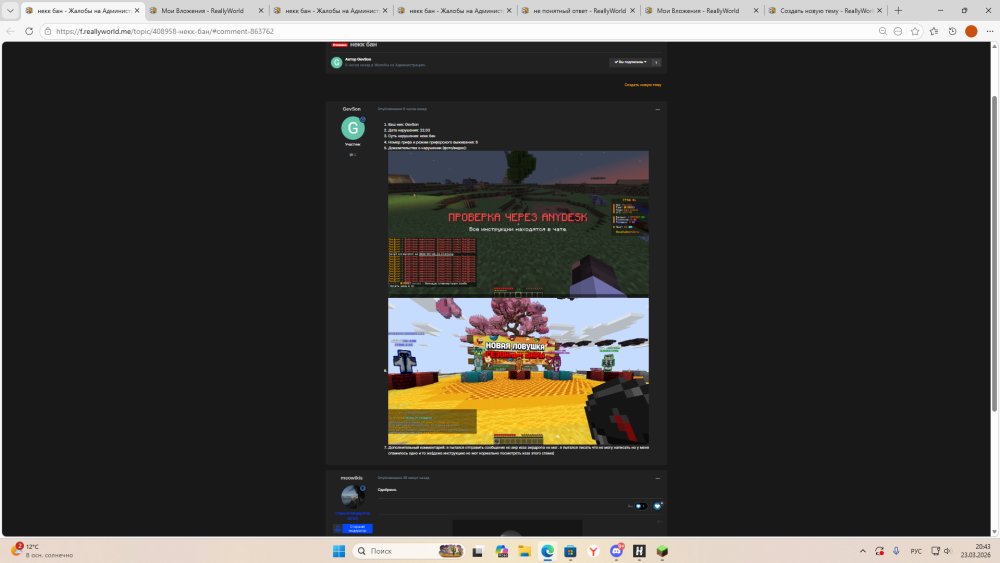Open GevSon's post options menu (ellipsis)
Viewport: 1000px width, 563px height.
(x=658, y=109)
